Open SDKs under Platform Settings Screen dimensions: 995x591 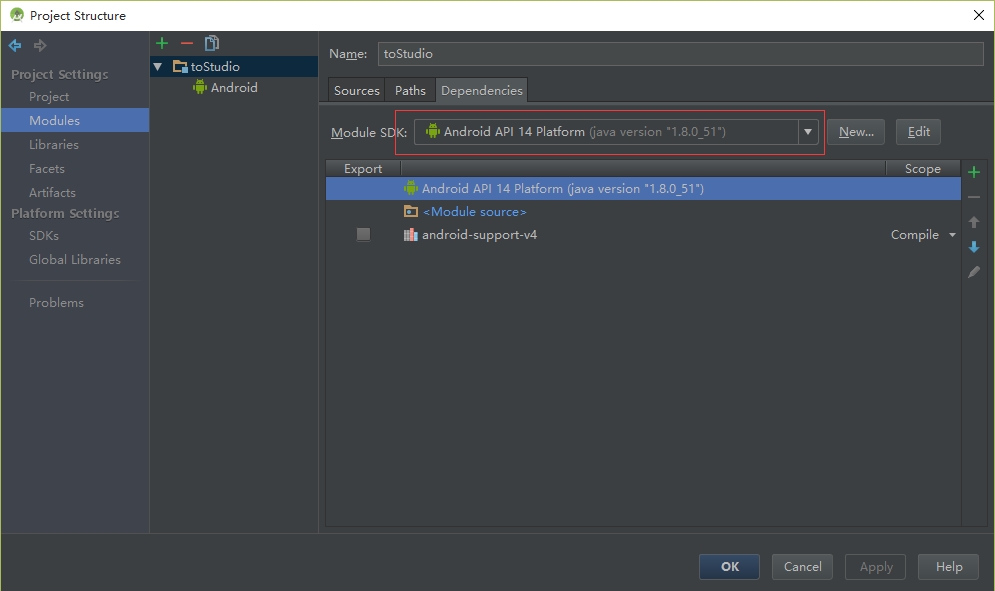coord(44,236)
